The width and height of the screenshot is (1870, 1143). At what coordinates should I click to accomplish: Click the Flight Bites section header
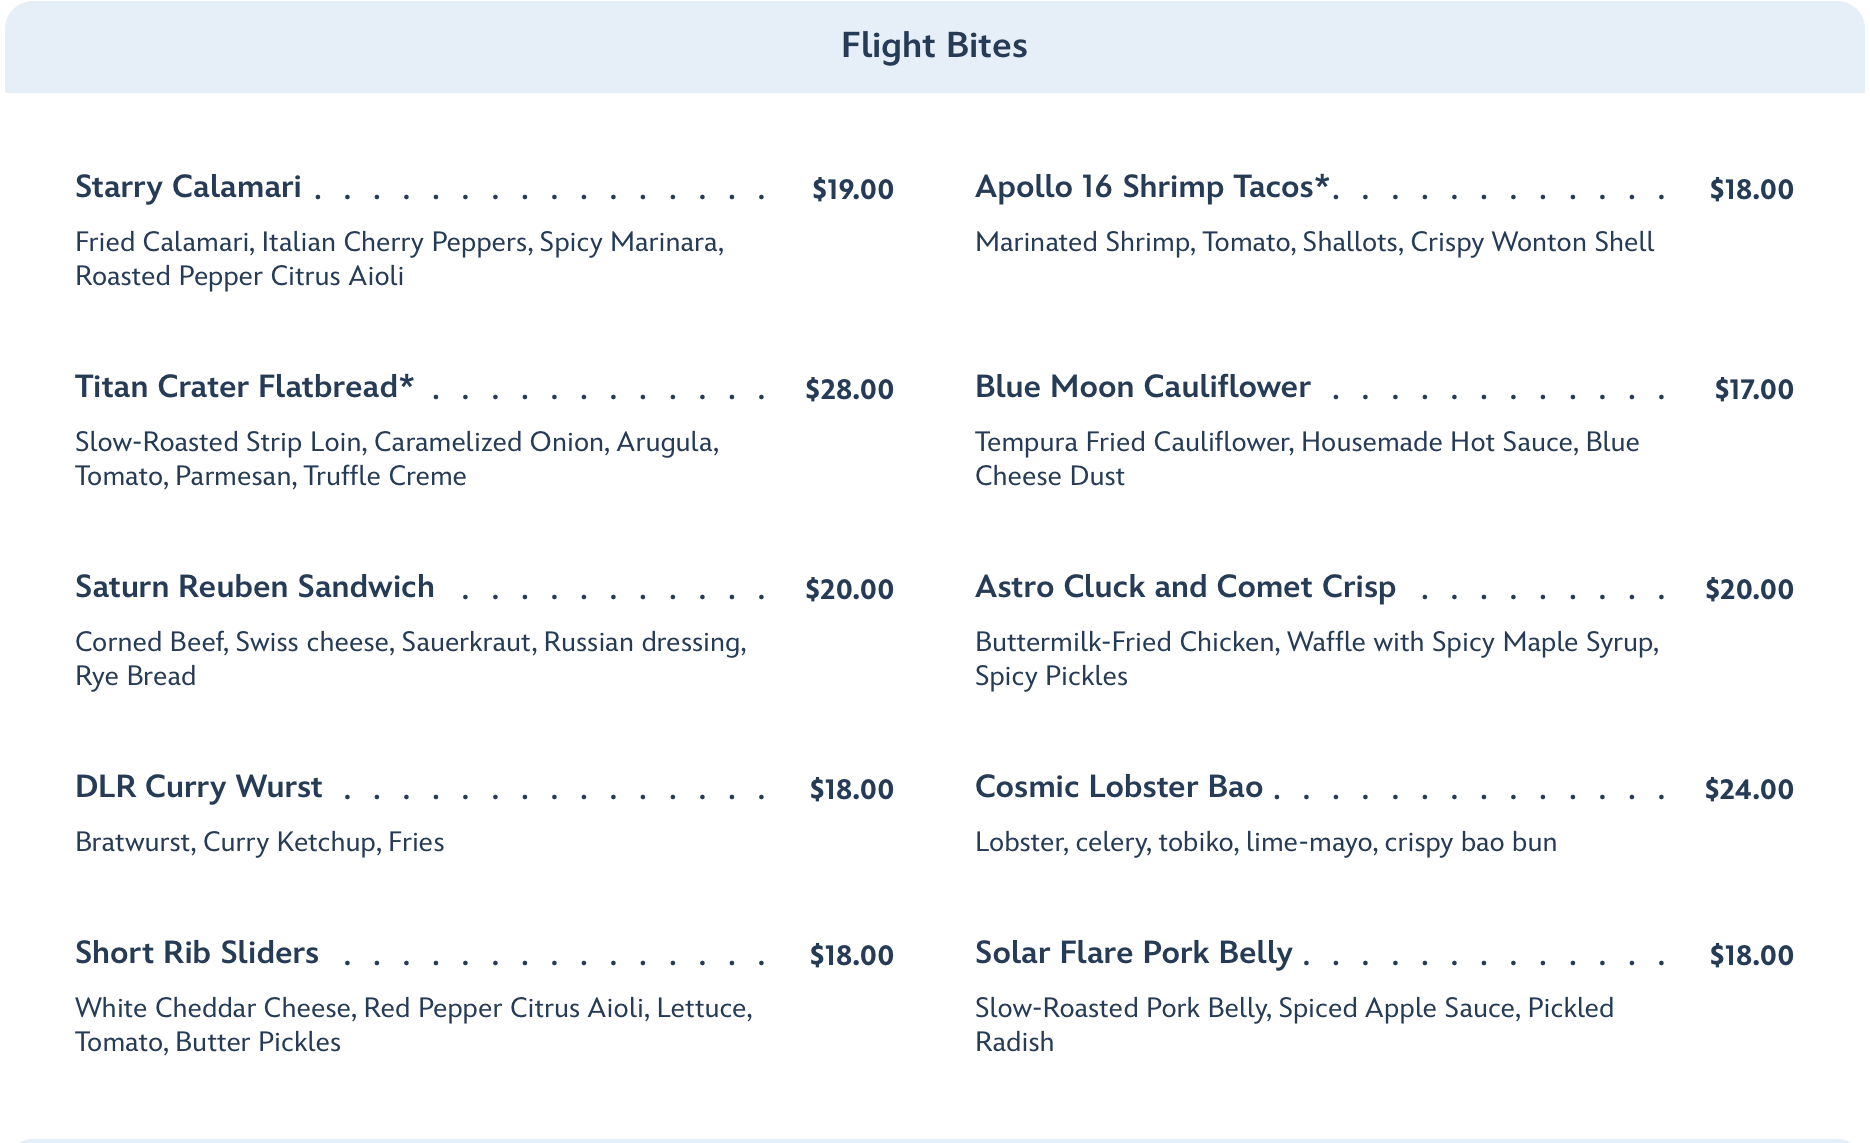934,46
